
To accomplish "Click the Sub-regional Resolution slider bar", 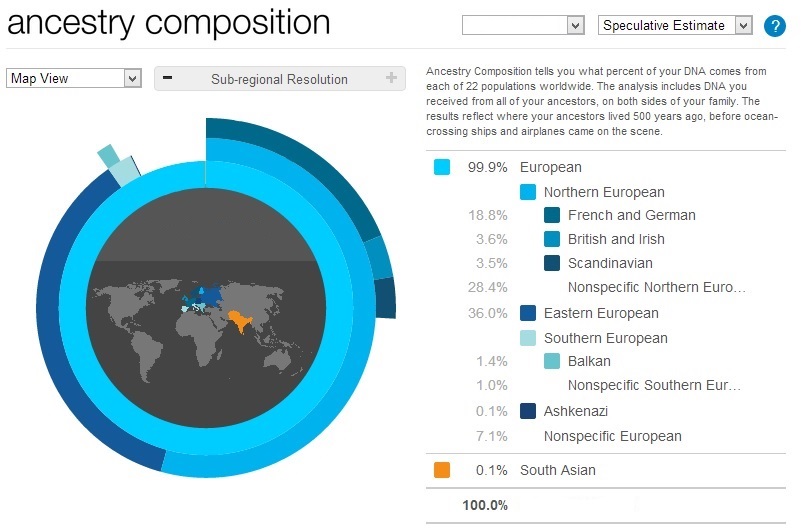I will tap(280, 79).
